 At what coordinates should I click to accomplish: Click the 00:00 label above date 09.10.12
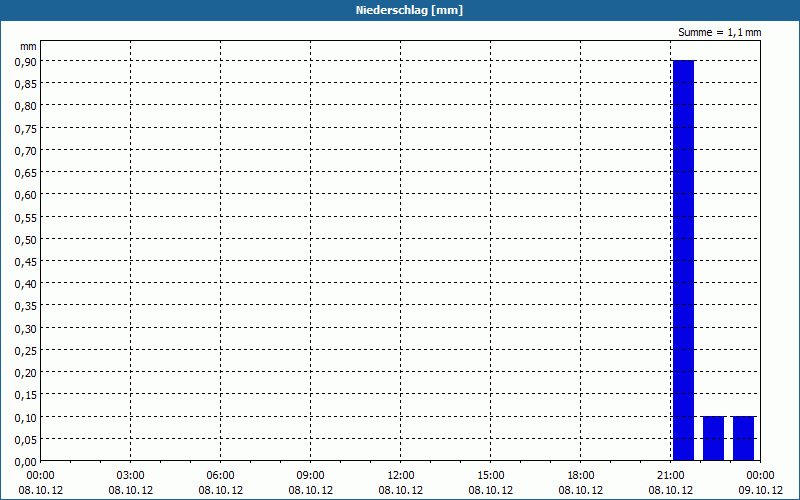760,476
